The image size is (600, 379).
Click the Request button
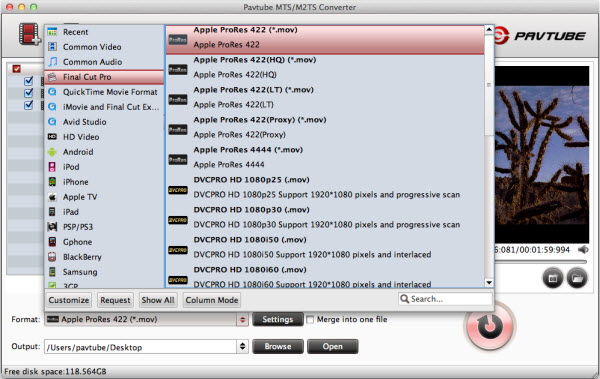[115, 300]
